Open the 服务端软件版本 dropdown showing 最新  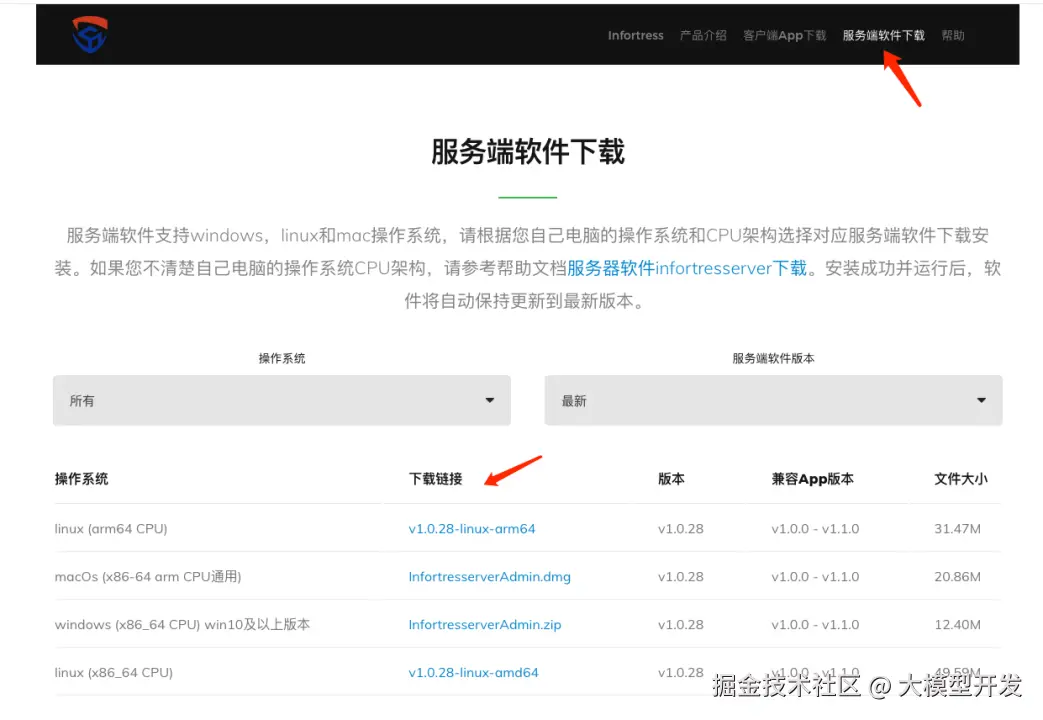pos(773,401)
